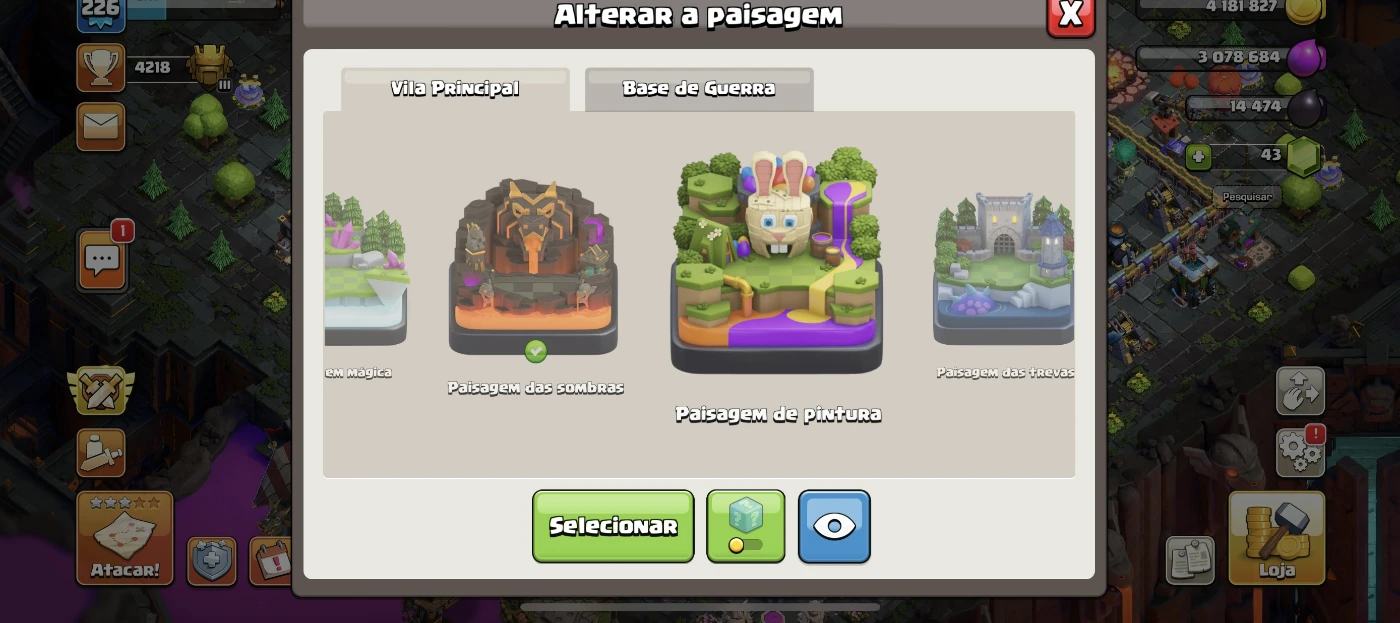Image resolution: width=1400 pixels, height=623 pixels.
Task: Open the clan war crossed swords icon
Action: point(100,390)
